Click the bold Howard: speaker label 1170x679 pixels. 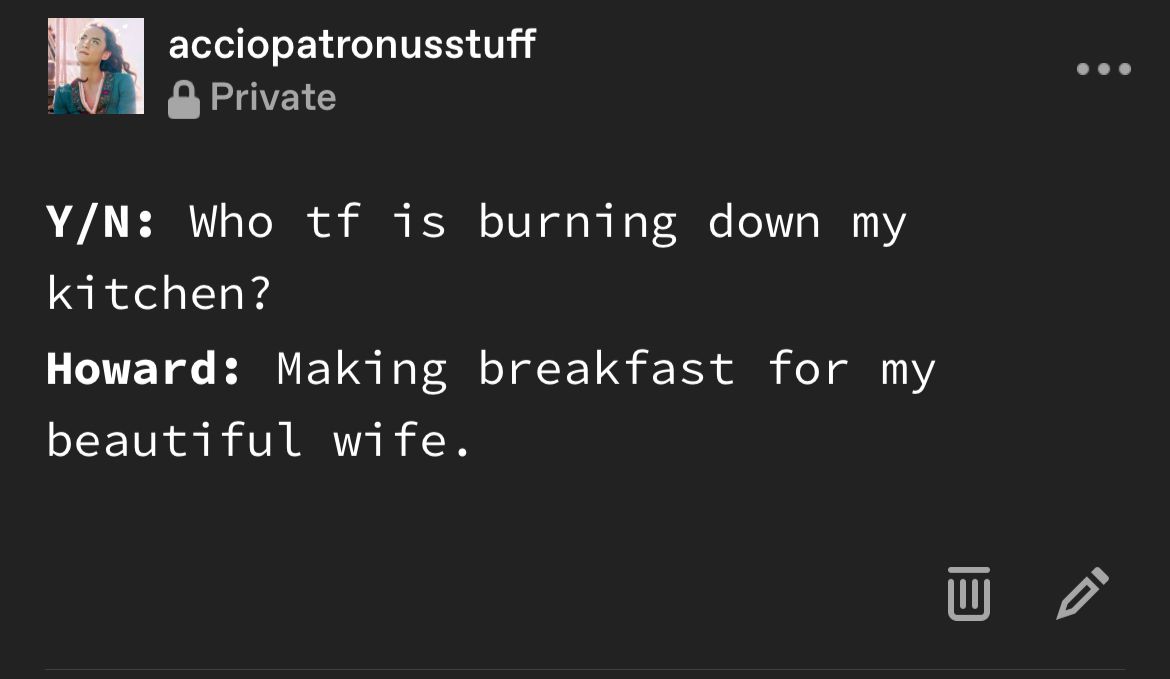144,369
